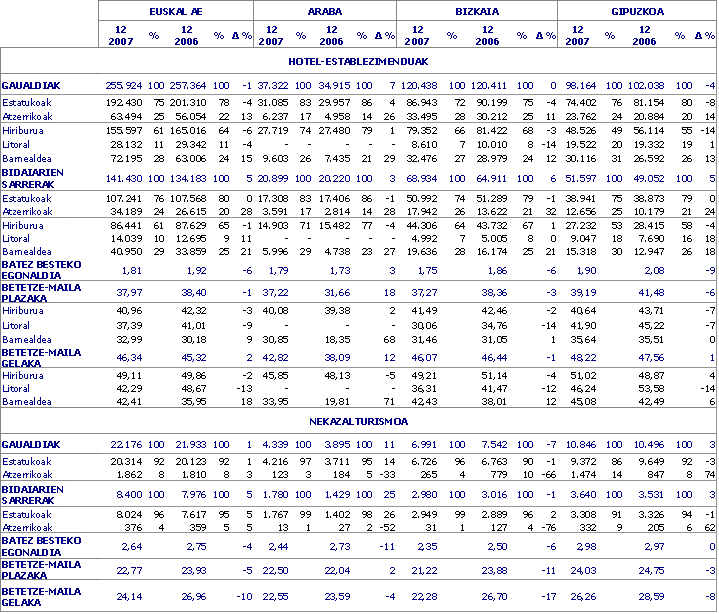
Task: Select the 255.924 Gaualdiak value cell
Action: pyautogui.click(x=124, y=85)
